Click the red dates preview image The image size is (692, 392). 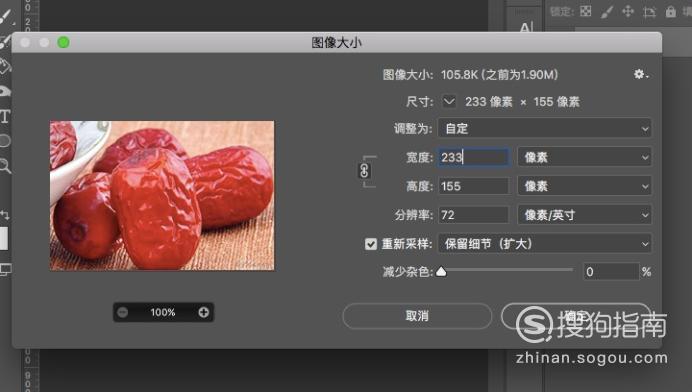pos(162,196)
